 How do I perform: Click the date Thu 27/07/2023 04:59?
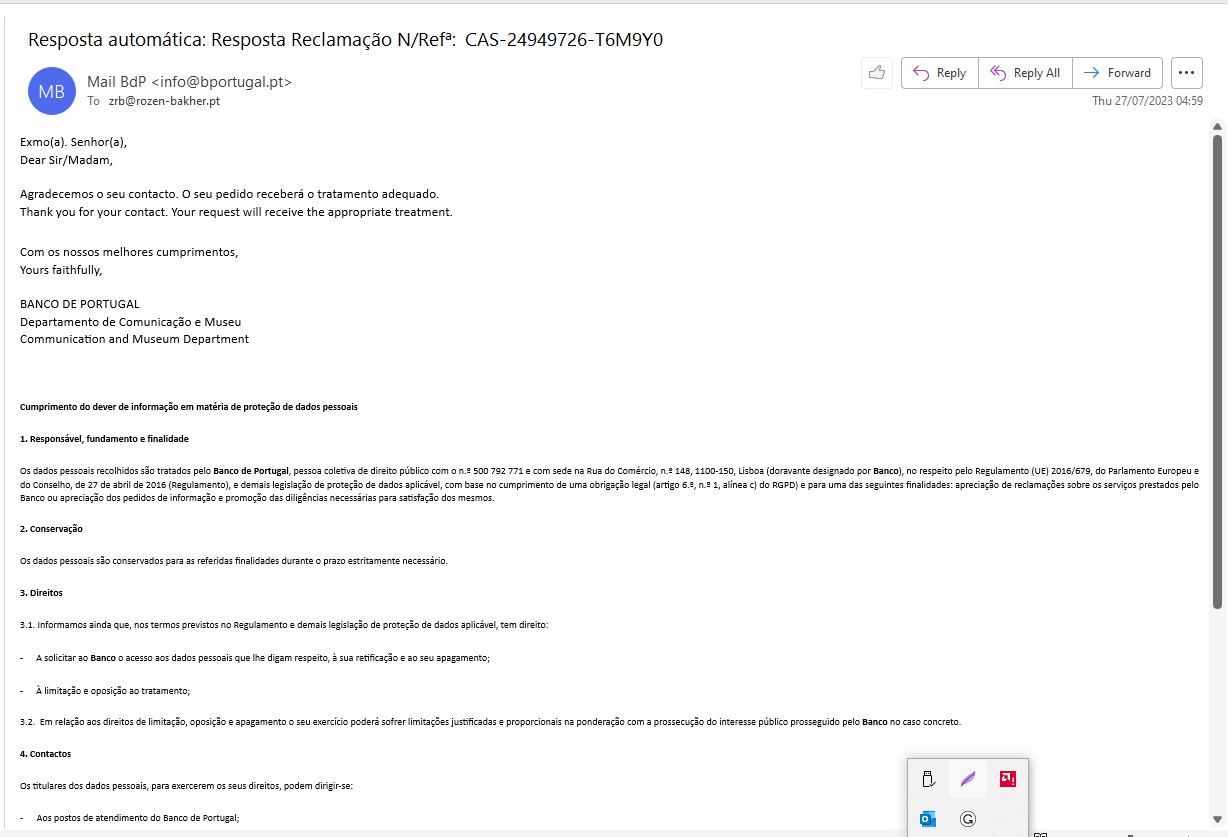pos(1147,101)
